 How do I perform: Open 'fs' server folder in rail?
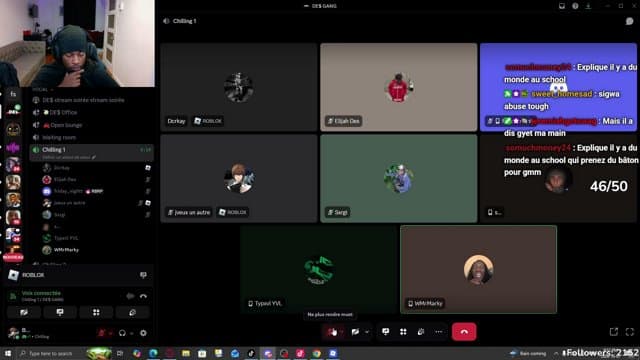[x=13, y=94]
